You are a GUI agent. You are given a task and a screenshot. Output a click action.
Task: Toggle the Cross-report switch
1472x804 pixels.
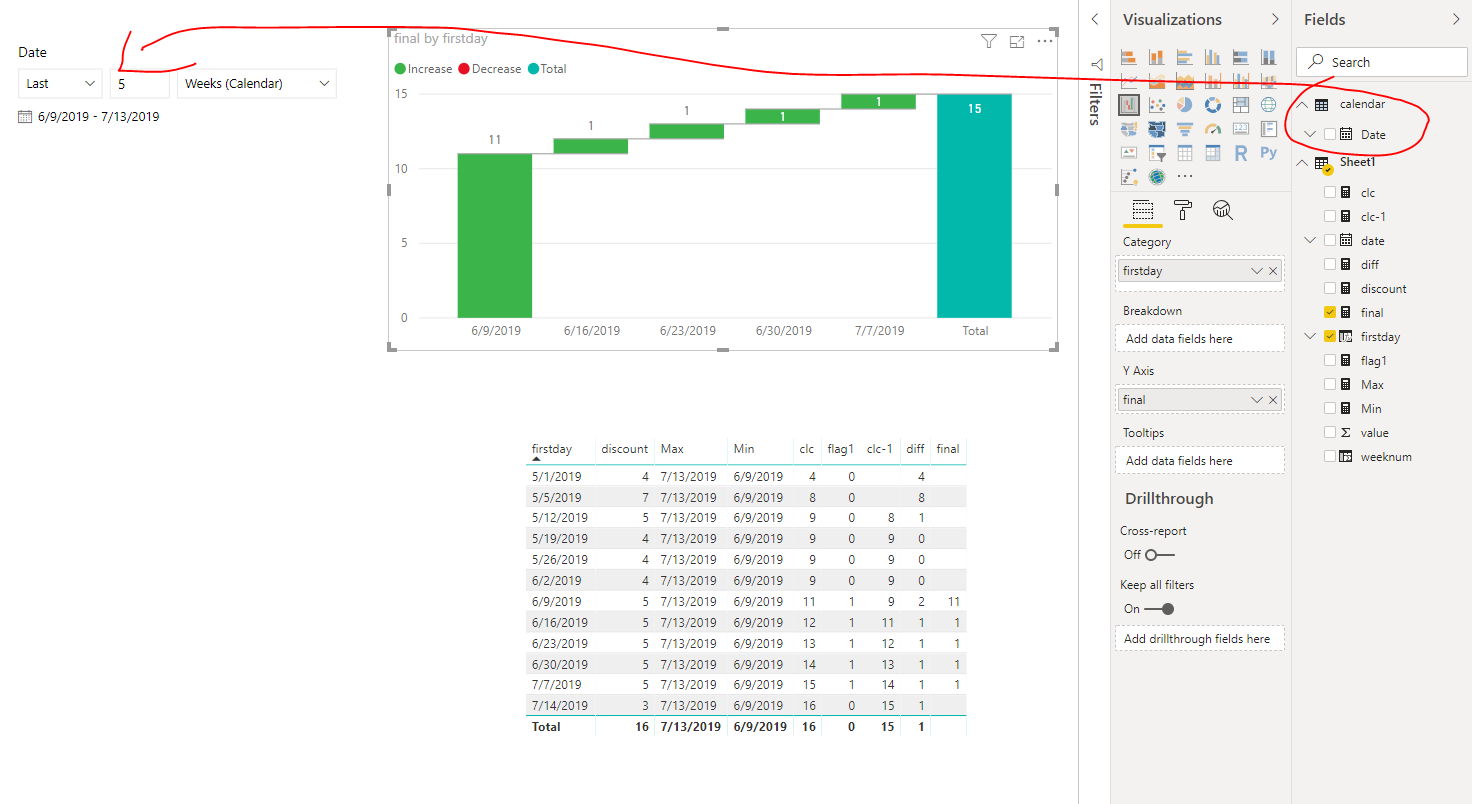(1160, 555)
